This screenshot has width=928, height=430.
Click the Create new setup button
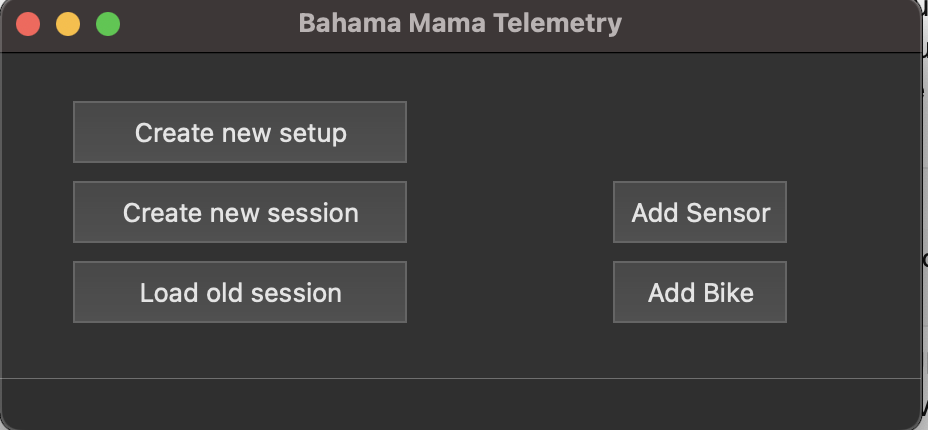coord(240,132)
